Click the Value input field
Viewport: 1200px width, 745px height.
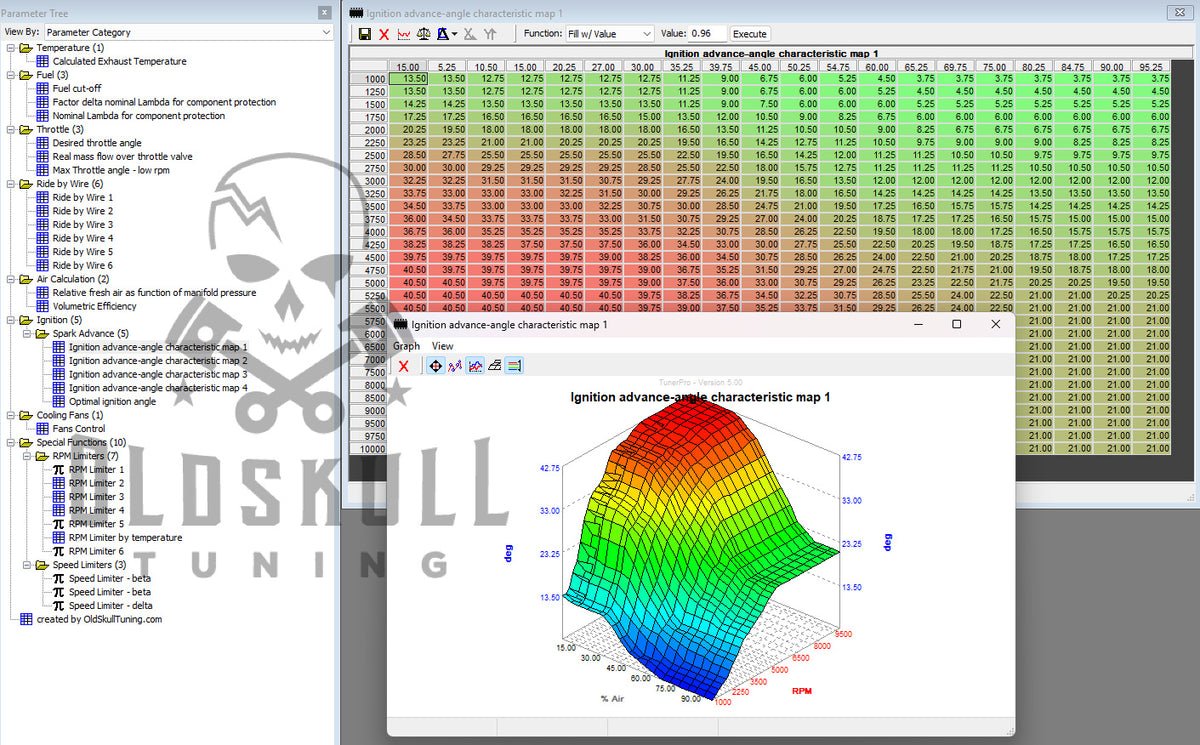(x=707, y=34)
